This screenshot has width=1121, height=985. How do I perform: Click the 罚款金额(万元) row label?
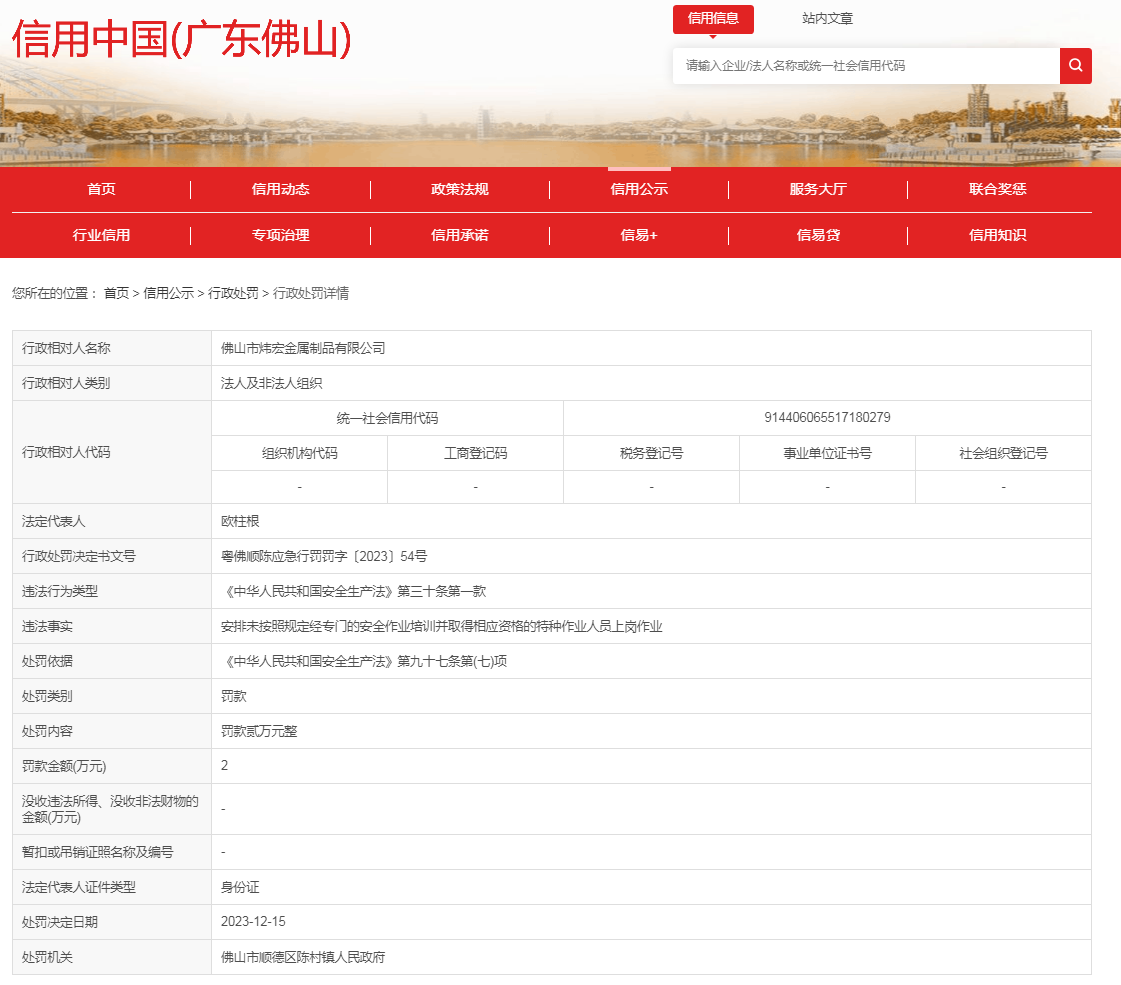pyautogui.click(x=64, y=766)
